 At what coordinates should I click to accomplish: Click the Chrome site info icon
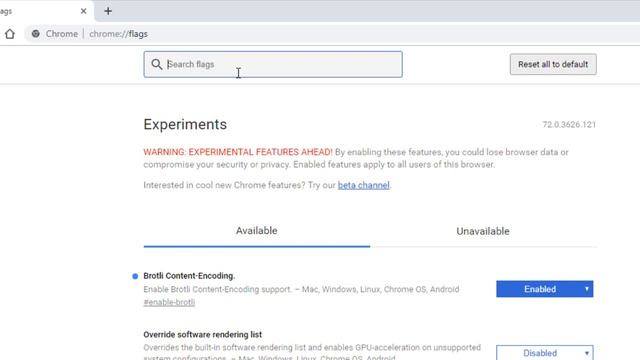[x=36, y=34]
